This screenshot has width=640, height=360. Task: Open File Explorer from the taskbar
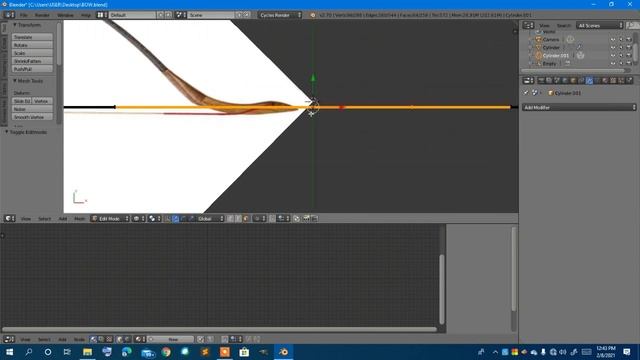click(87, 352)
